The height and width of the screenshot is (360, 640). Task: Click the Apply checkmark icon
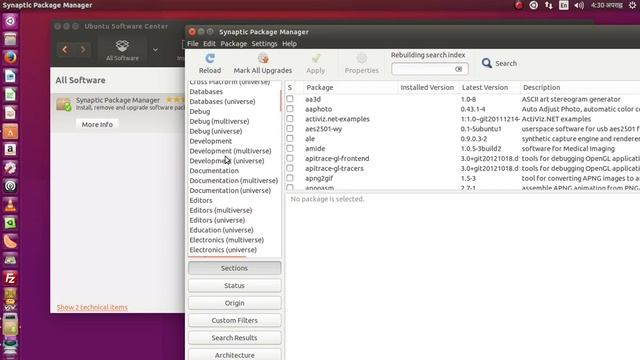click(316, 59)
